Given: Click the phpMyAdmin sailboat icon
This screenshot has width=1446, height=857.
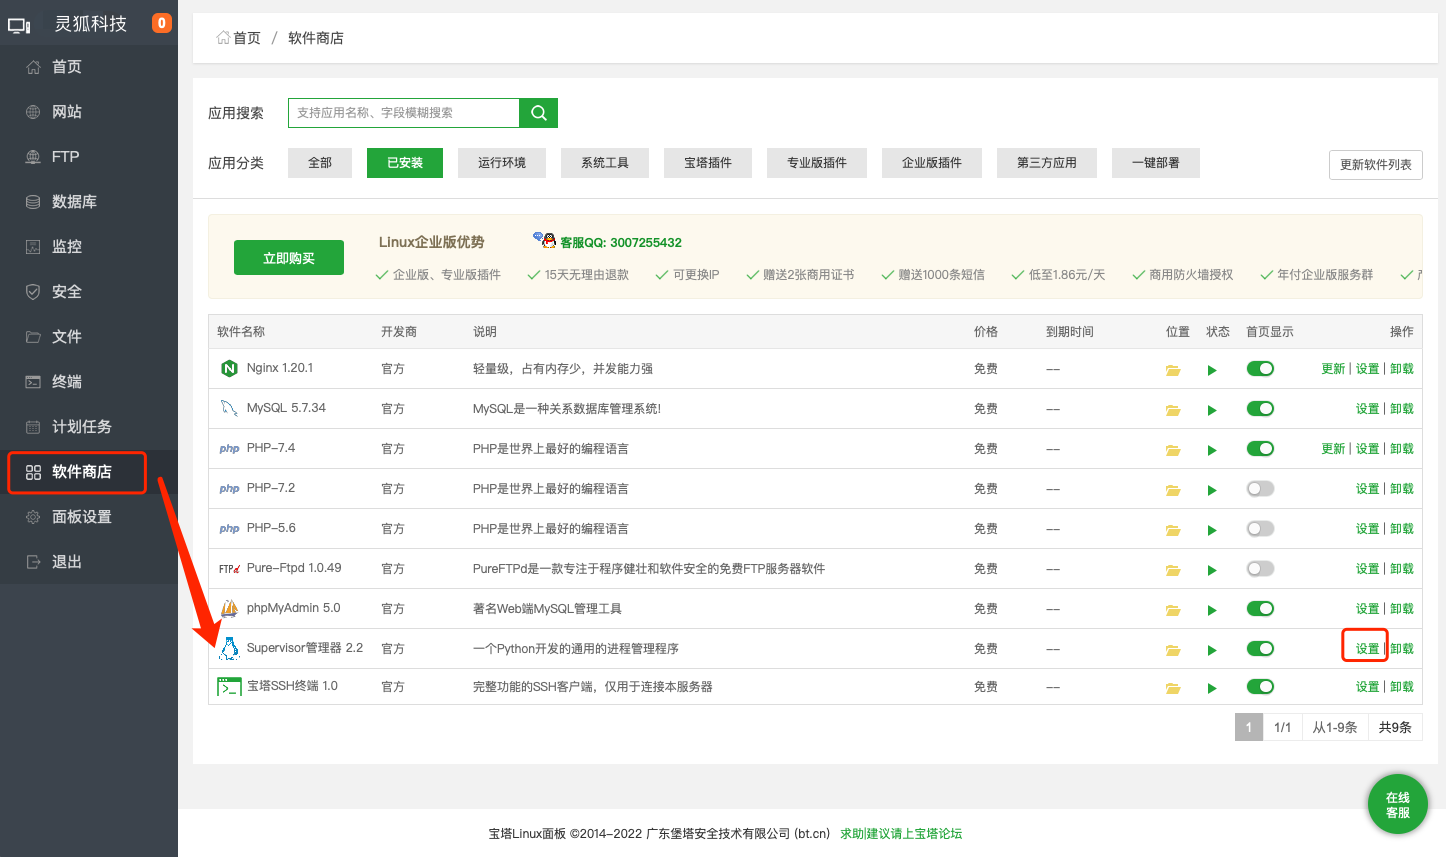Looking at the screenshot, I should [x=229, y=608].
